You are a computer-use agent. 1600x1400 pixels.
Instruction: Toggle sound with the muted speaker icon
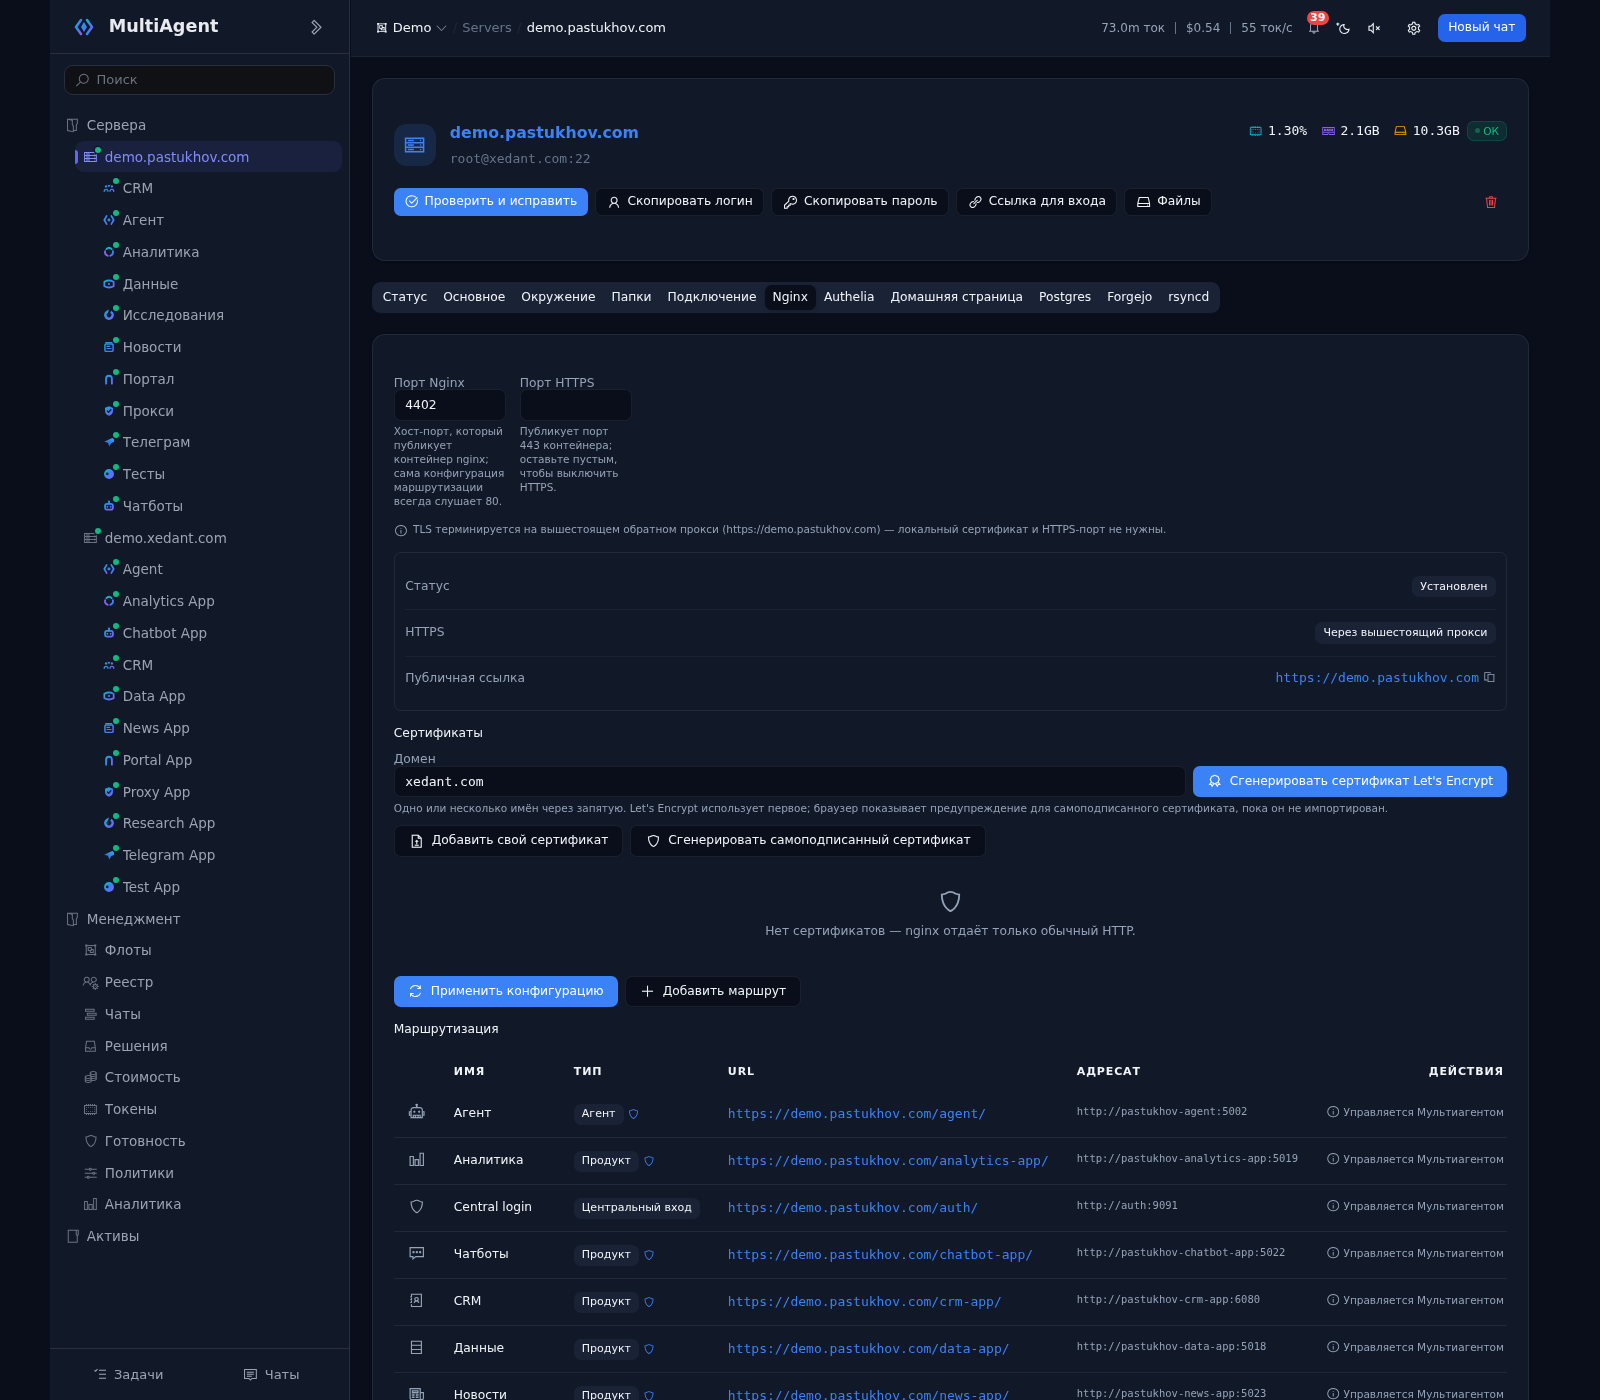tap(1374, 28)
